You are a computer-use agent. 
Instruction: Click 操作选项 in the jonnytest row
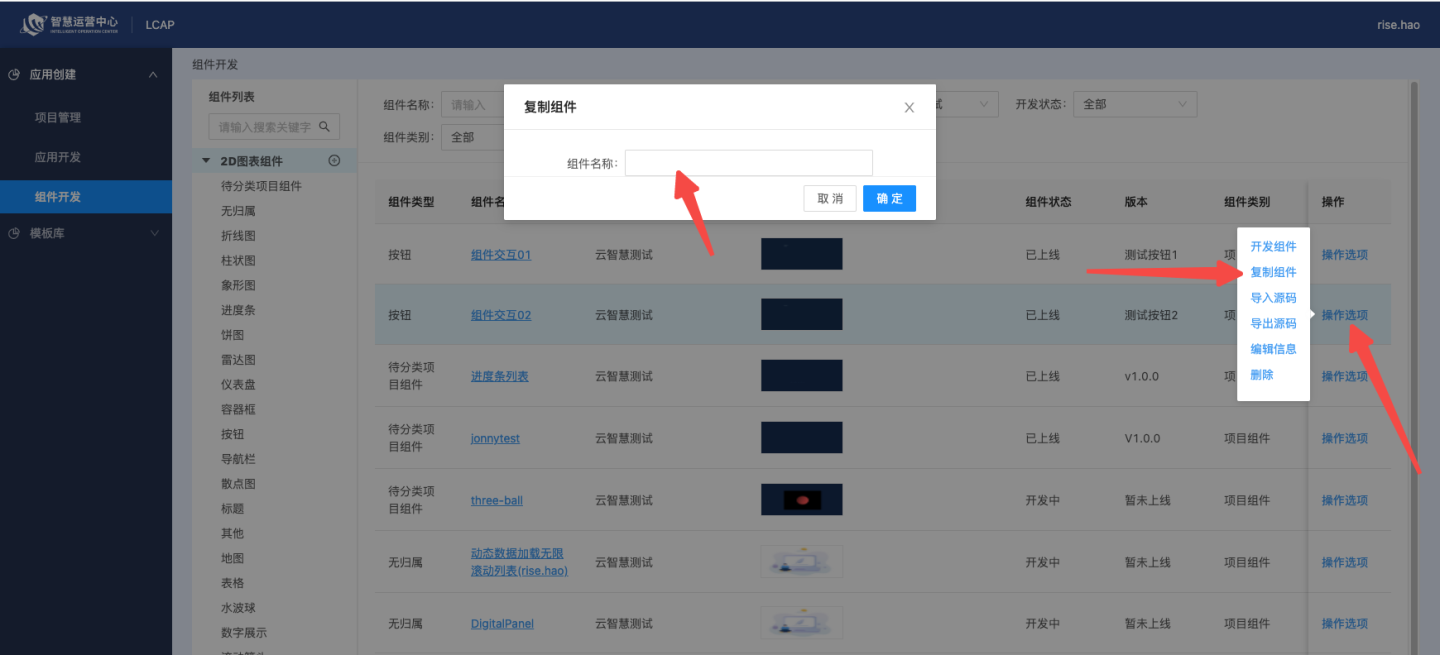(1344, 438)
